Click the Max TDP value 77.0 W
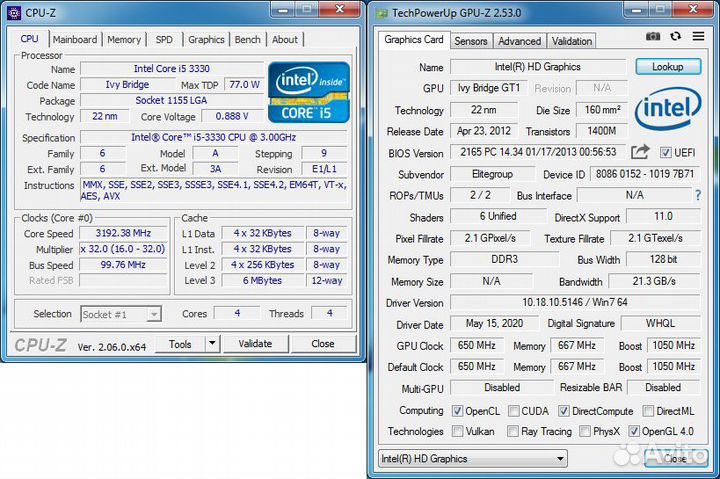This screenshot has height=479, width=720. (x=244, y=85)
